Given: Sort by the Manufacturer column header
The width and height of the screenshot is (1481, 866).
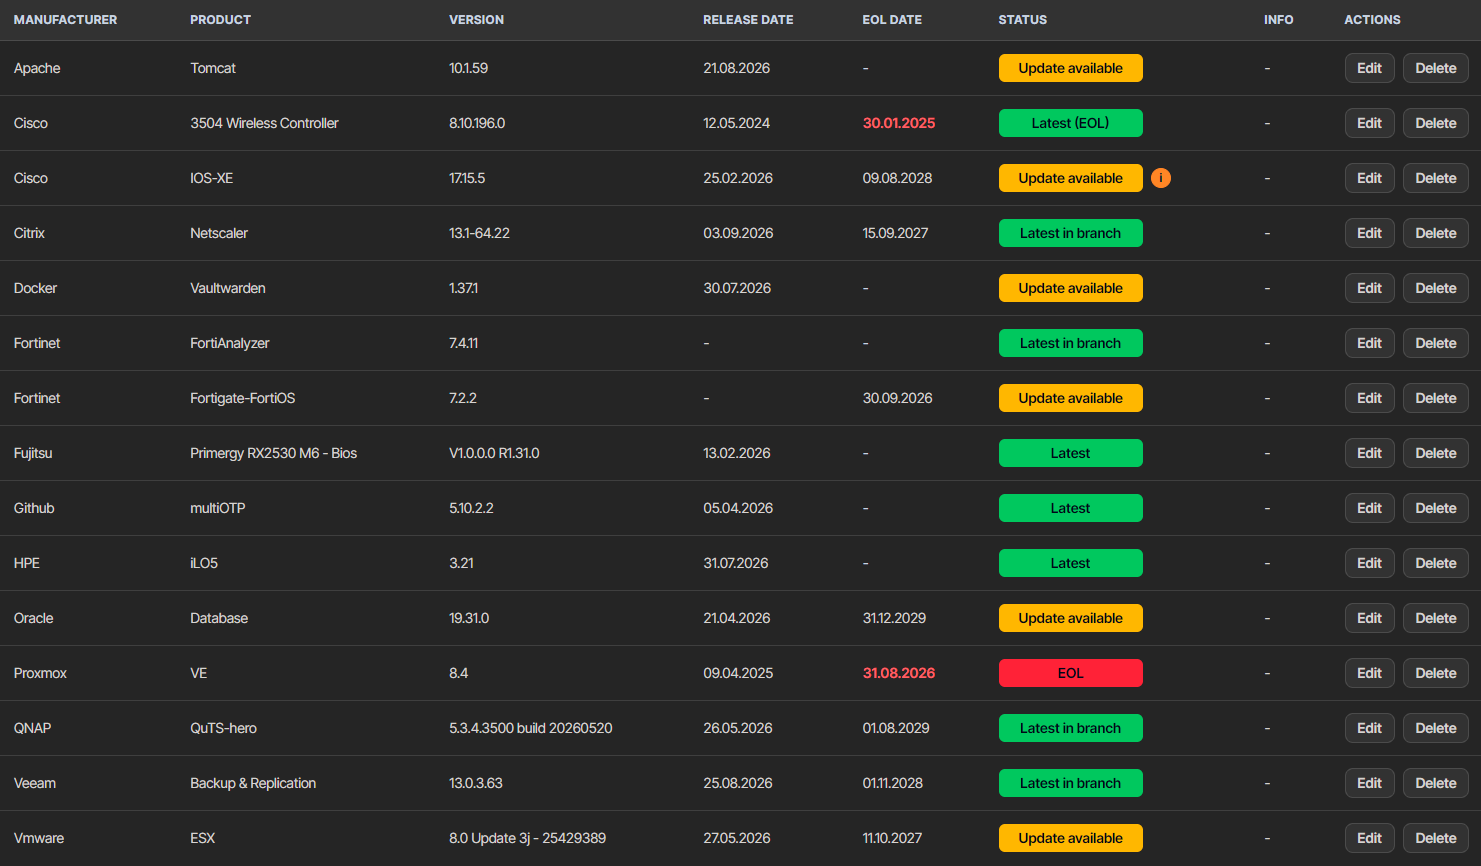Looking at the screenshot, I should 65,20.
